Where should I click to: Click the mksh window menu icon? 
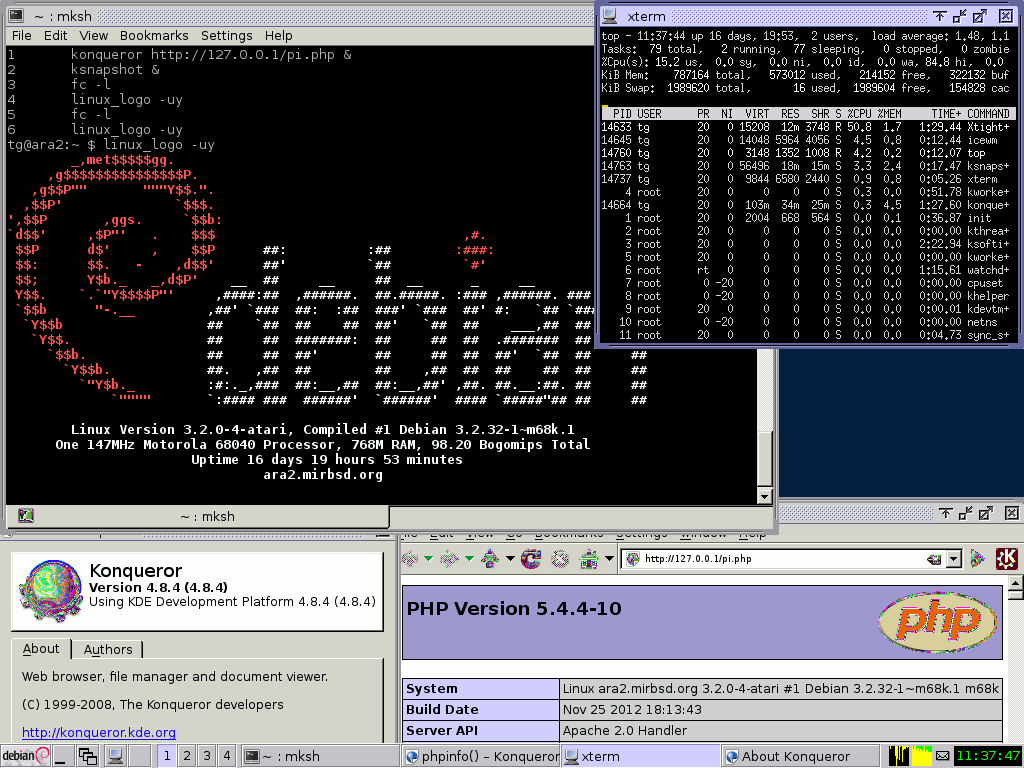16,15
